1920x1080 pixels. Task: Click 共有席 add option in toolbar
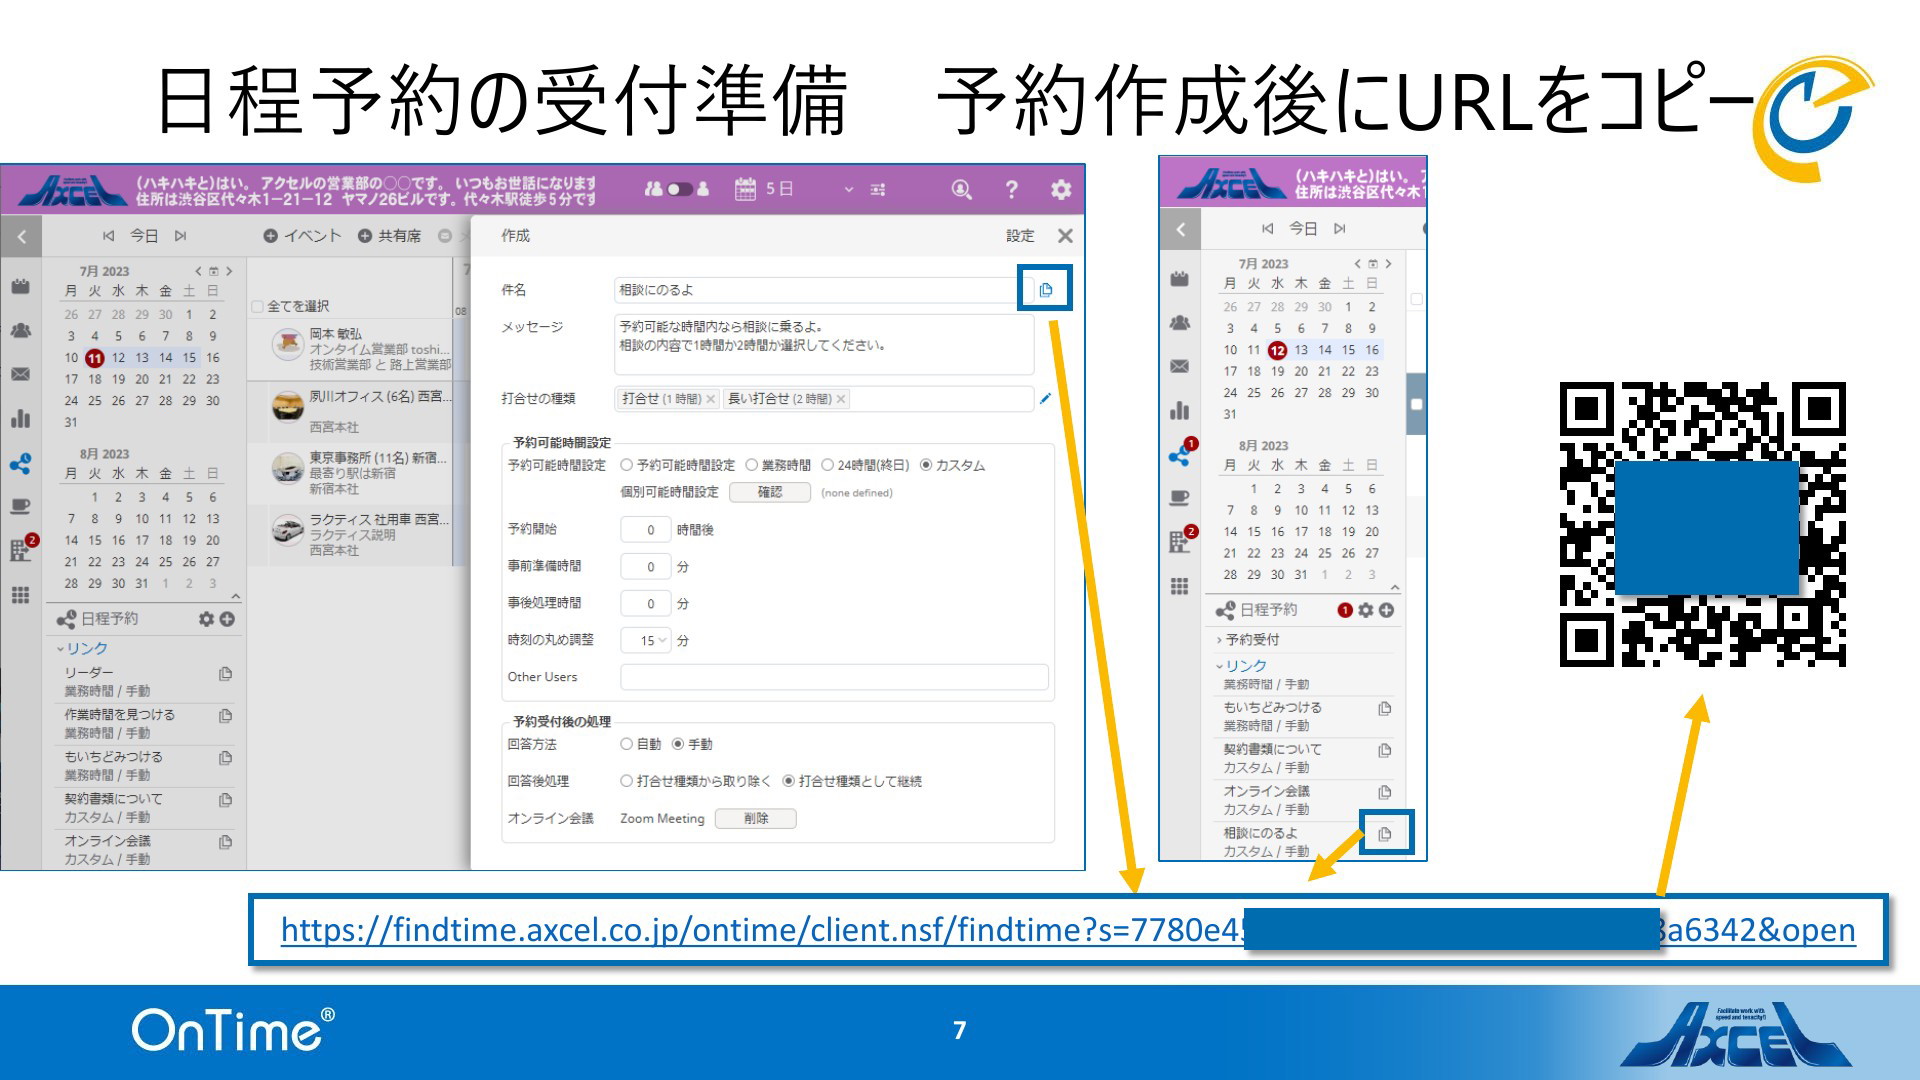(389, 236)
